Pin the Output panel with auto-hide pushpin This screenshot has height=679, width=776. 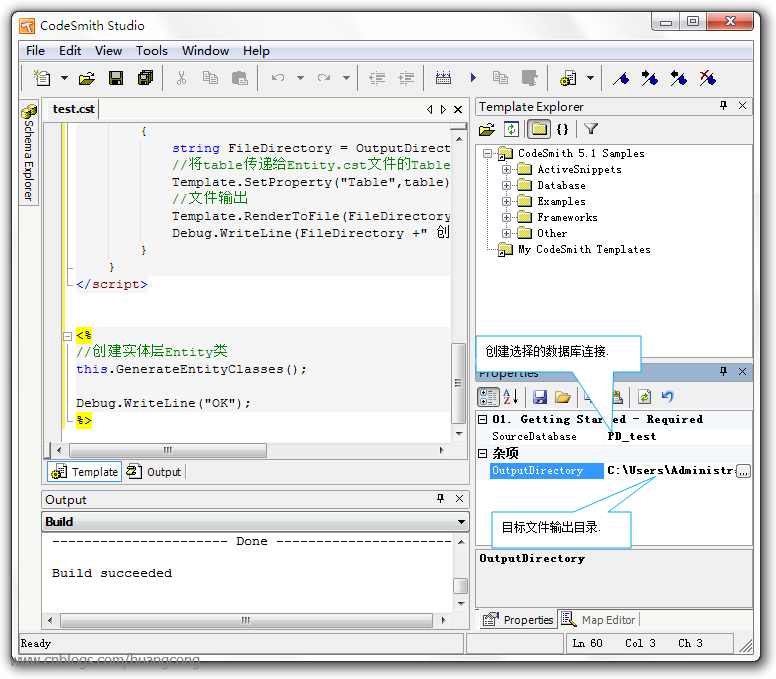(440, 499)
